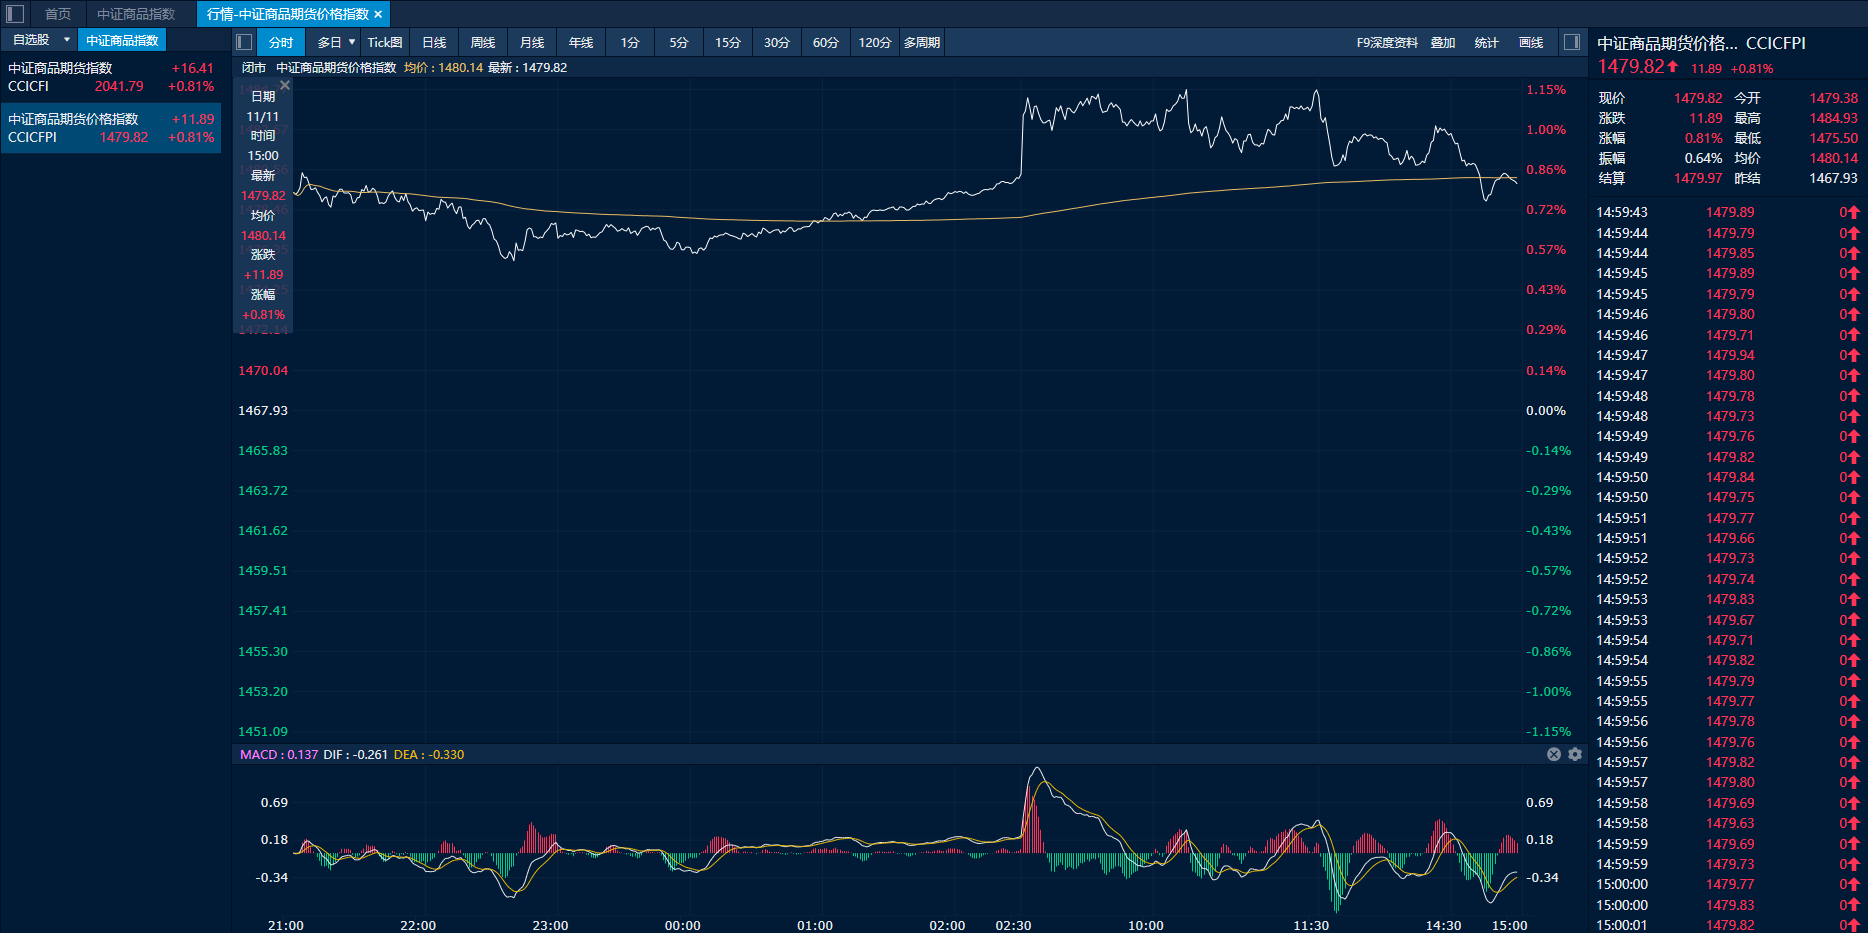Viewport: 1868px width, 933px height.
Task: Remove the MACD indicator with circled X
Action: pyautogui.click(x=1554, y=754)
